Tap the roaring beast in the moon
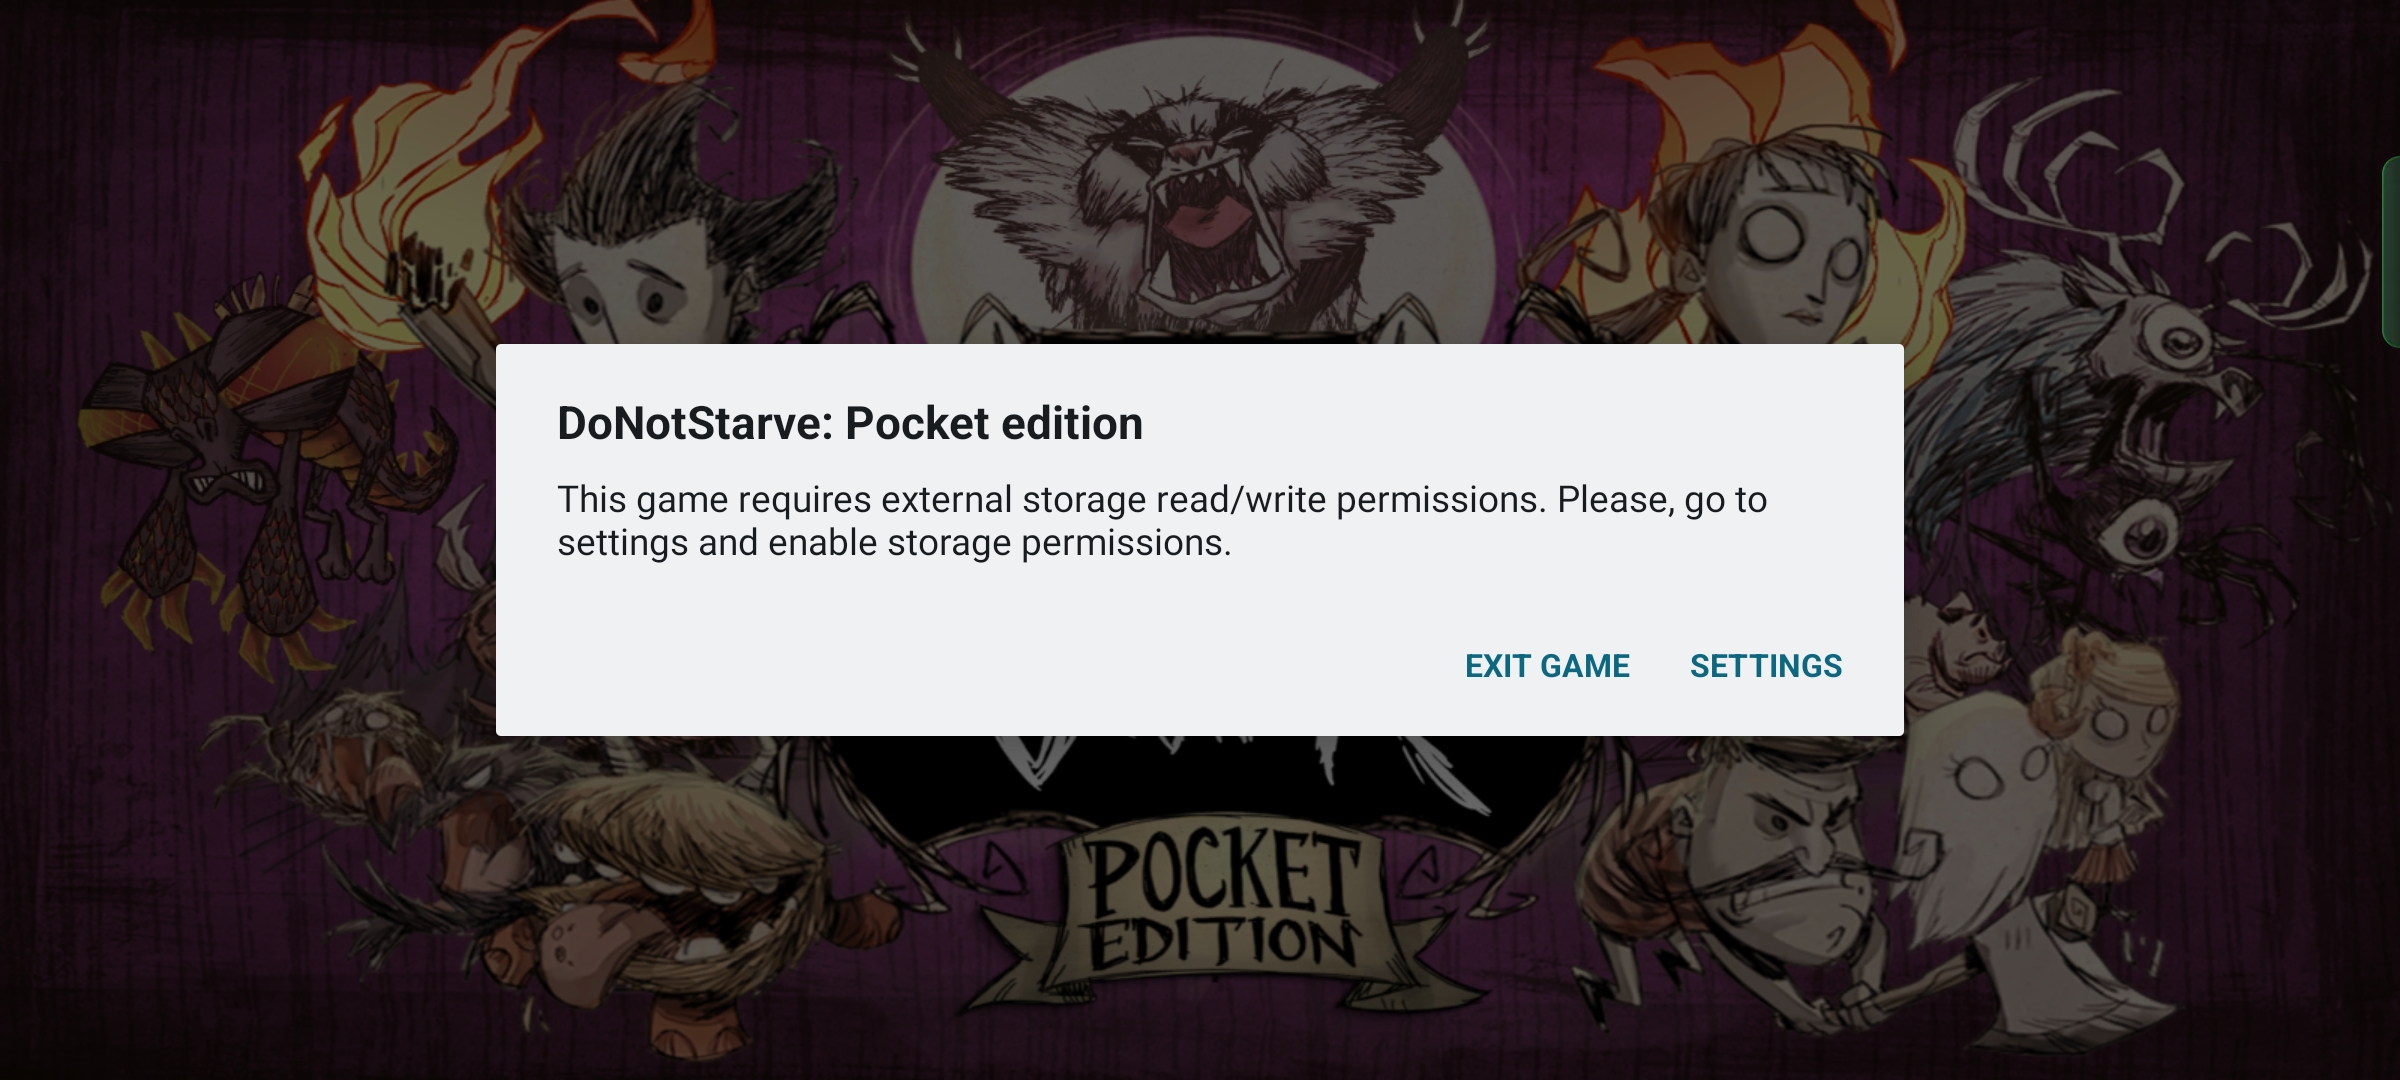Viewport: 2400px width, 1080px height. tap(1190, 190)
